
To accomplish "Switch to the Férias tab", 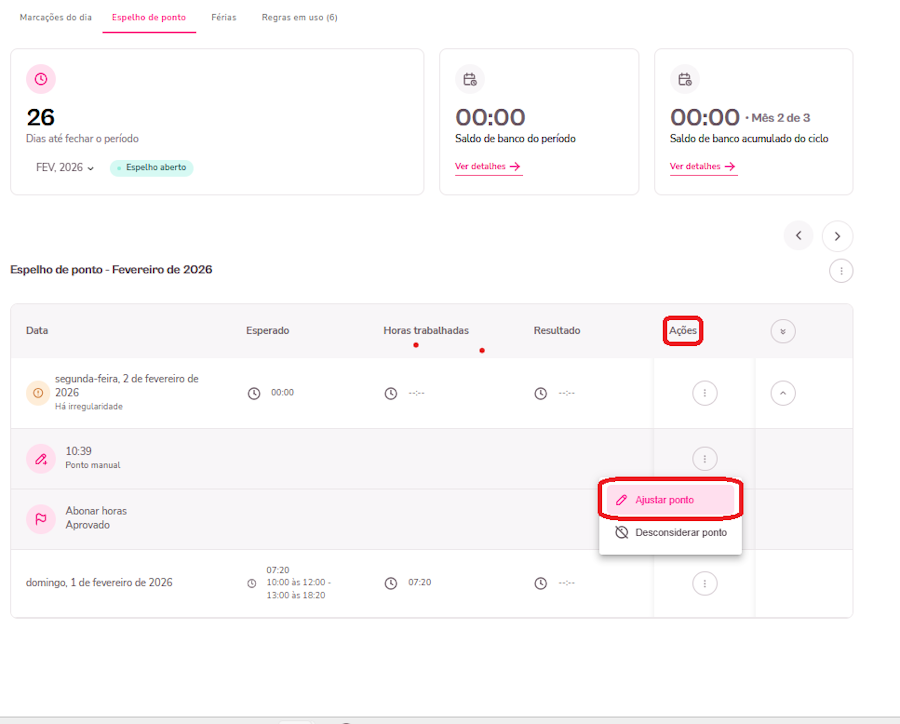I will (223, 17).
